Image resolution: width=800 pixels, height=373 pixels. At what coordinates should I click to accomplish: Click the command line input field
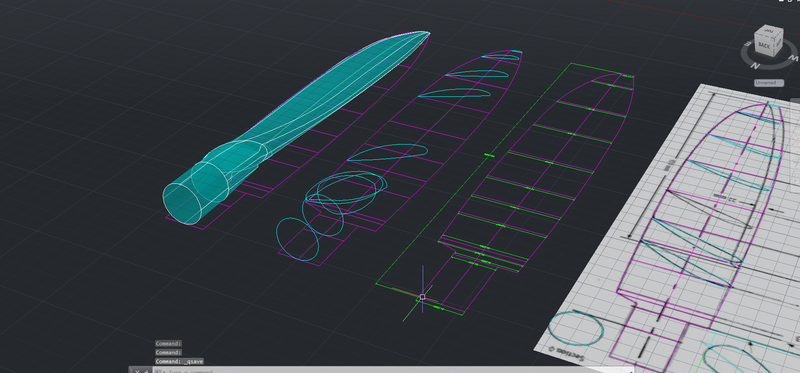click(x=393, y=370)
